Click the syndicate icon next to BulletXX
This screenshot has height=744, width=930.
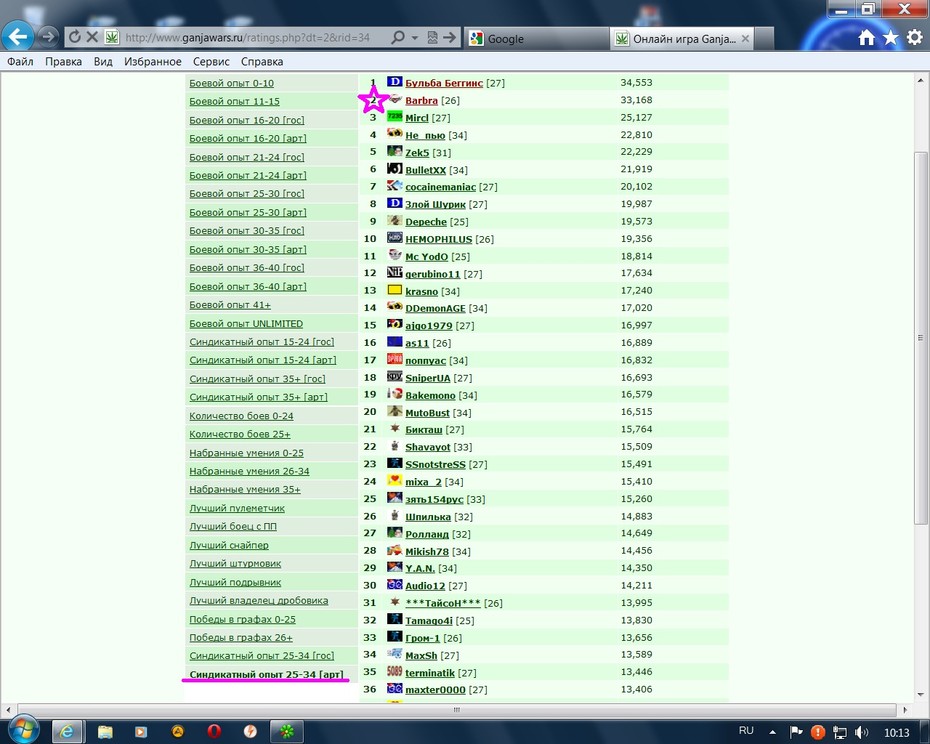[394, 168]
